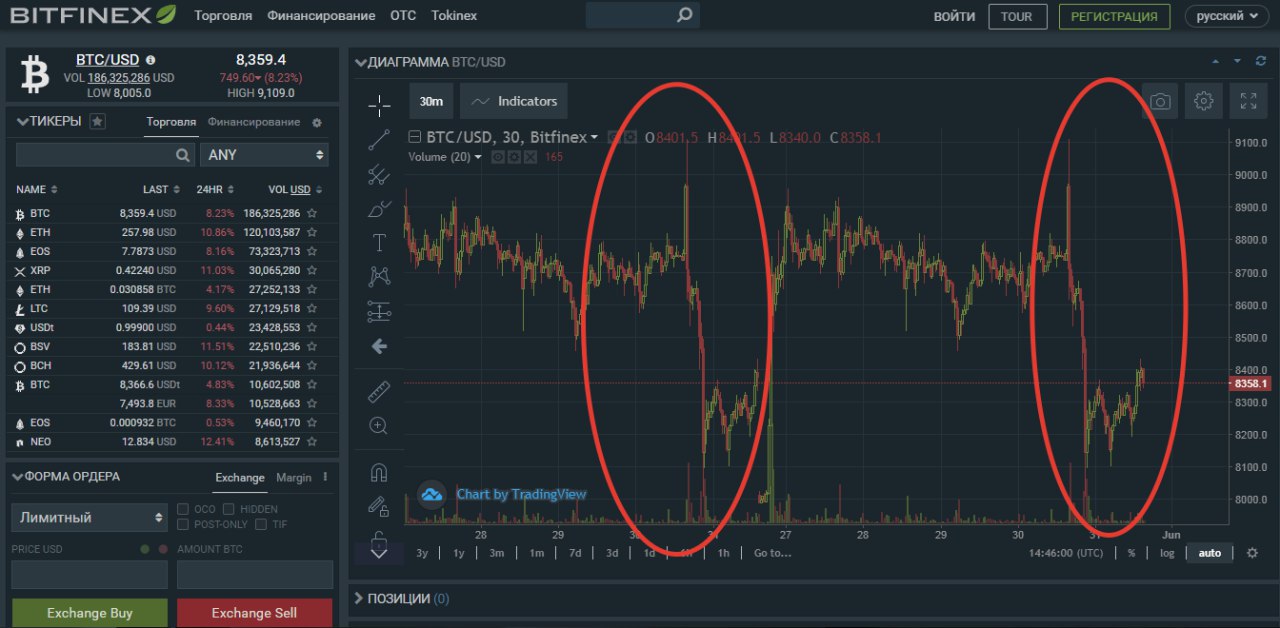
Task: Click the Exchange Sell button
Action: [255, 613]
